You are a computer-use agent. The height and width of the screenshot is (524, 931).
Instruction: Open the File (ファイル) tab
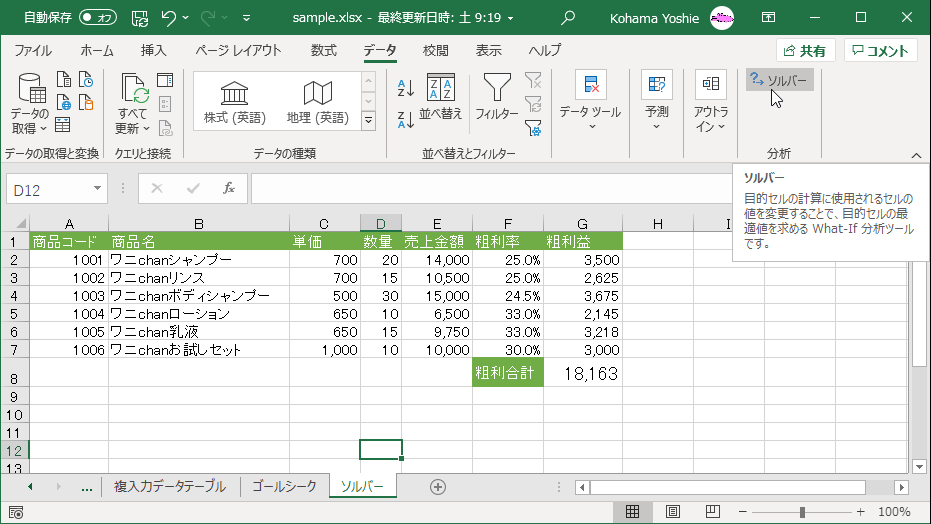coord(33,50)
